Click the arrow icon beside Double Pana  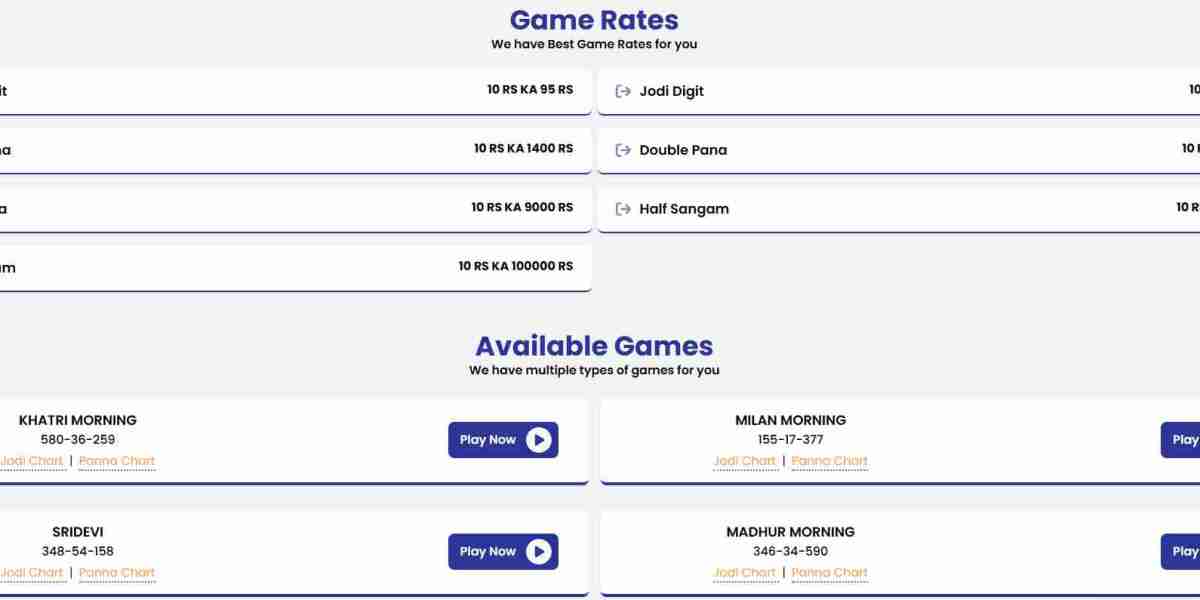pyautogui.click(x=622, y=150)
